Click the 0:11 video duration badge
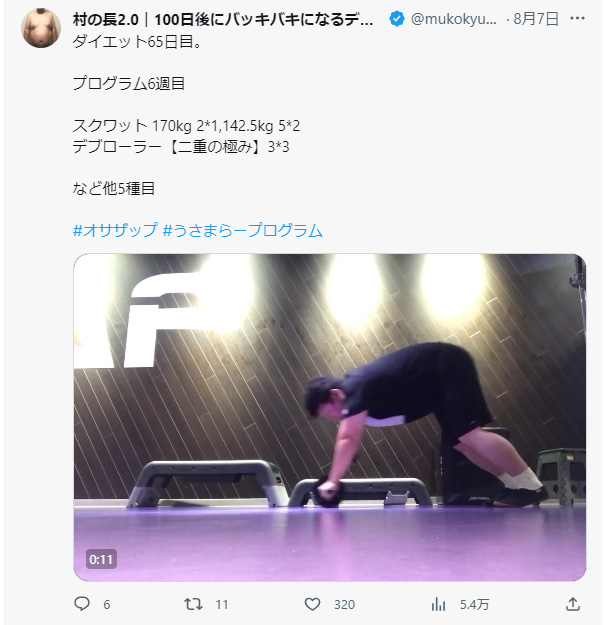 click(x=101, y=559)
